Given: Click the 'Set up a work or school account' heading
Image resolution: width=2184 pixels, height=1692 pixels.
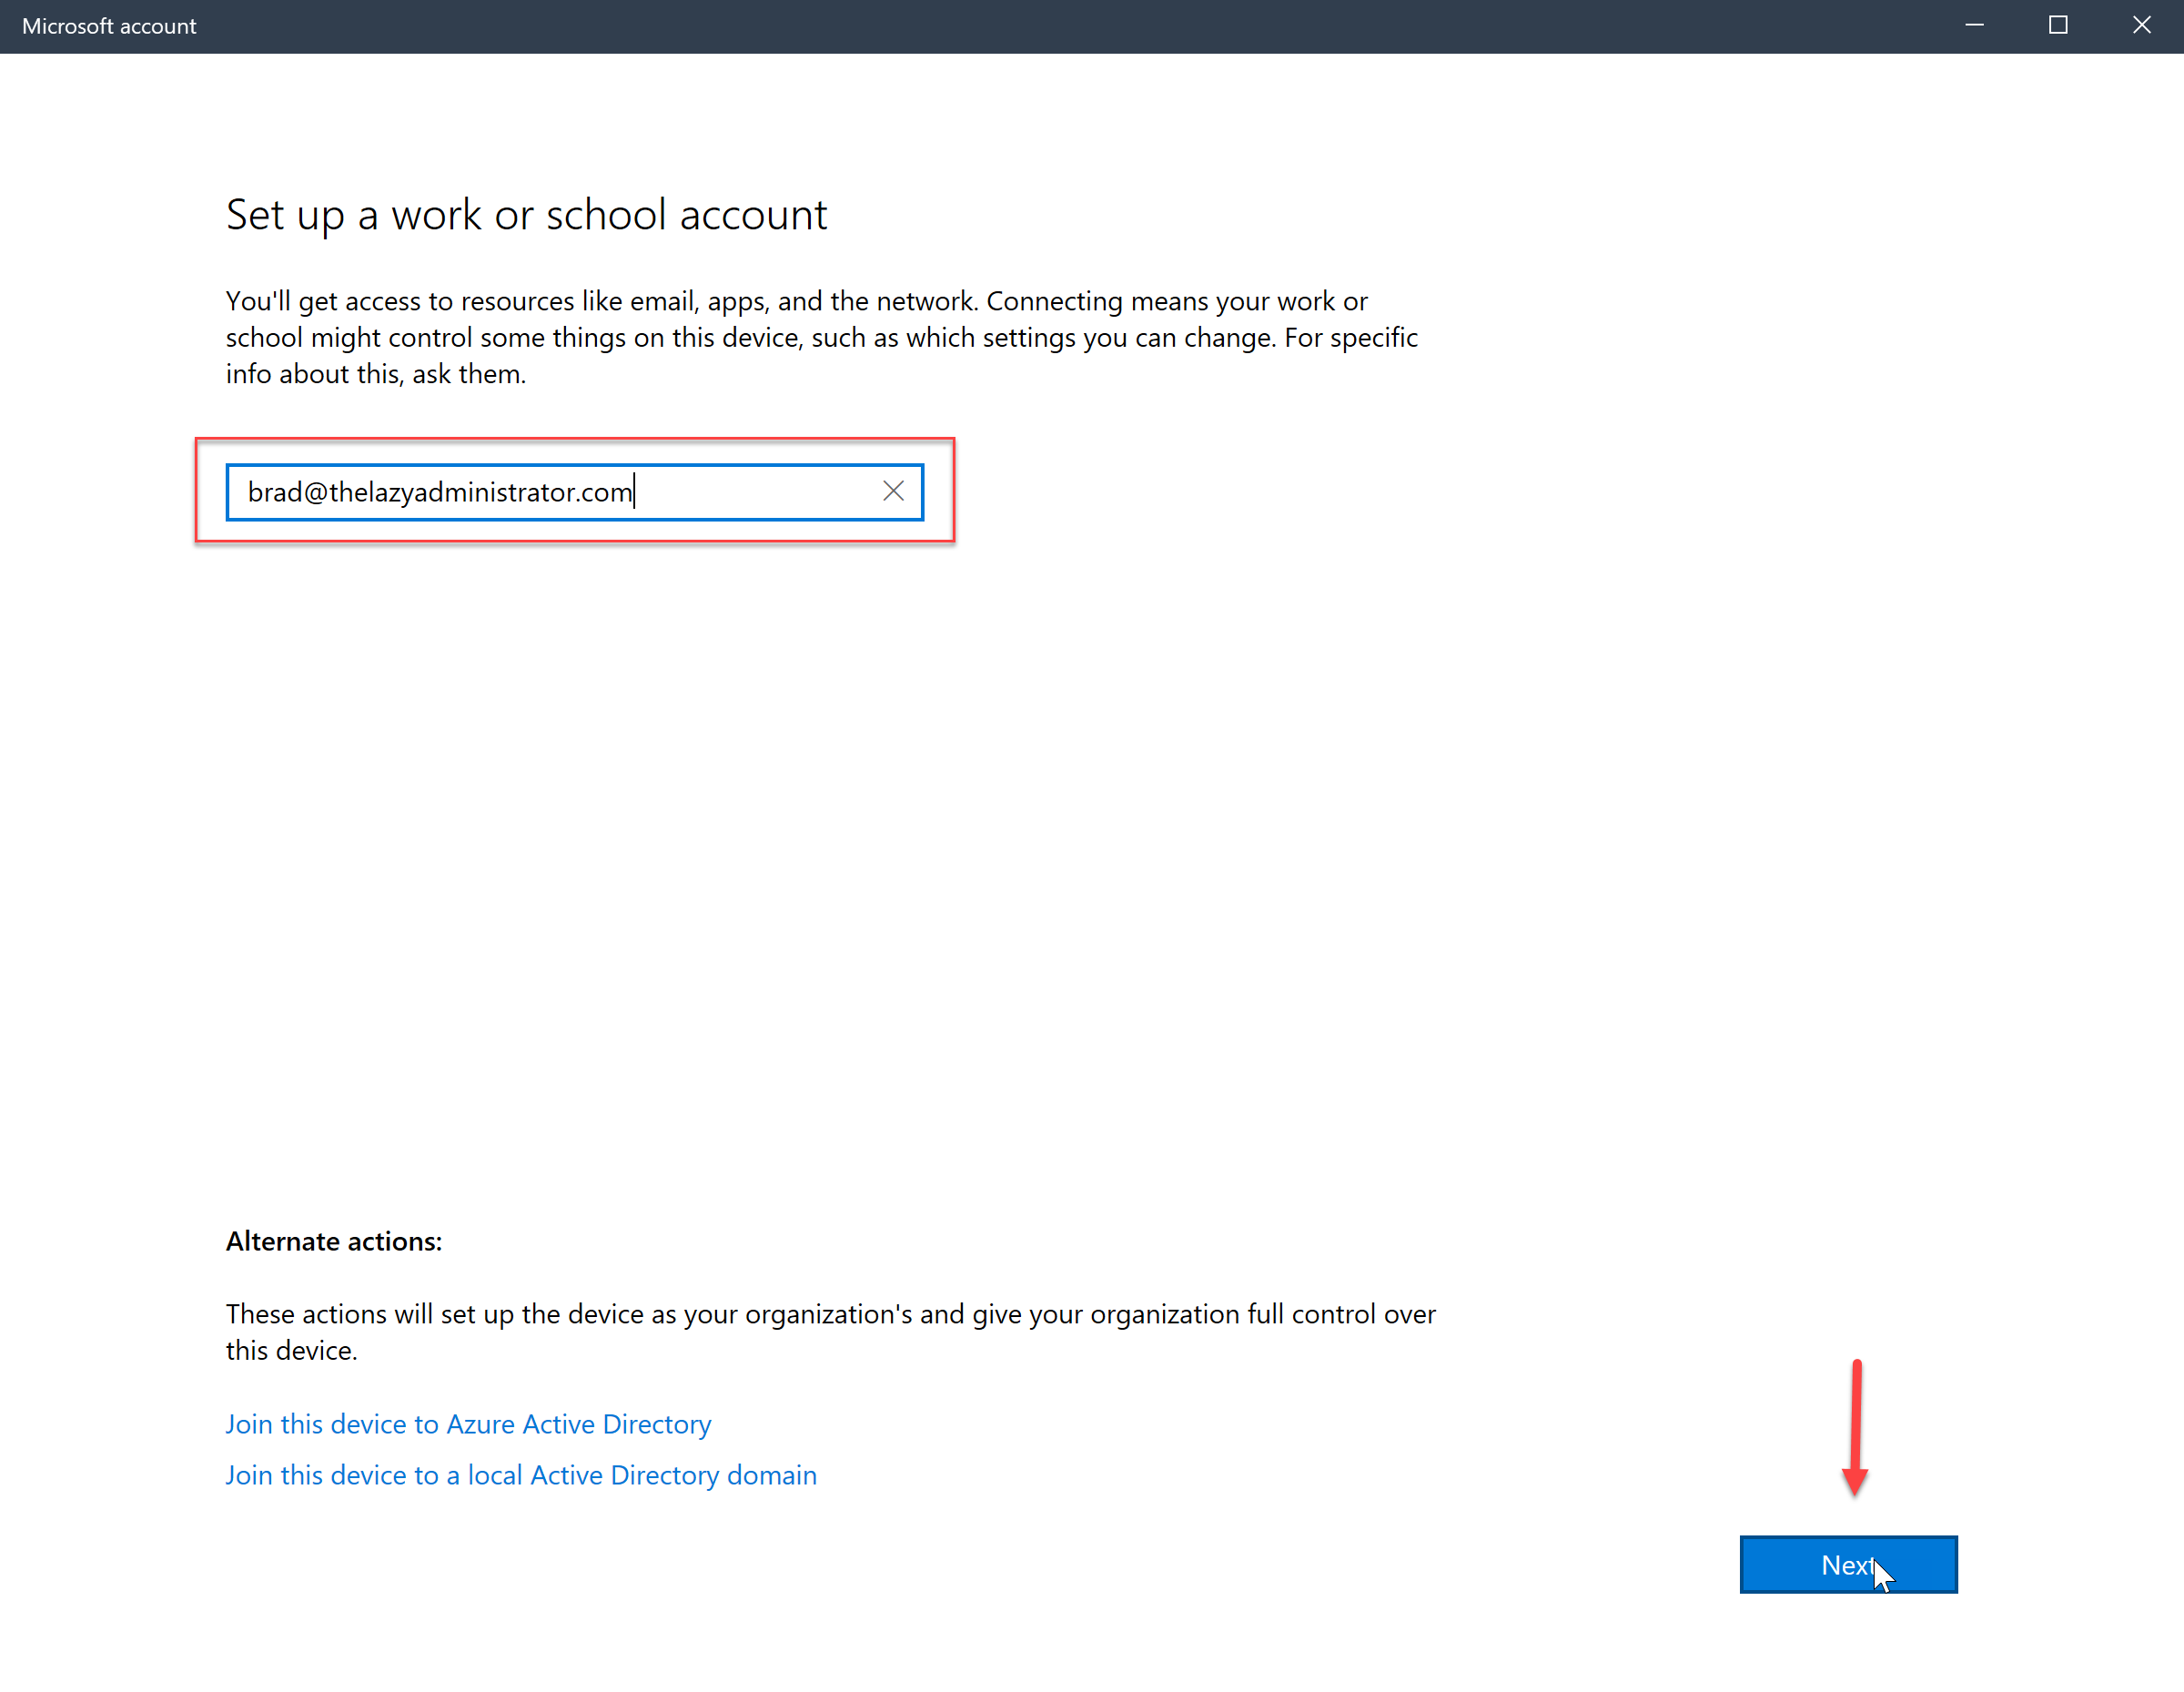Looking at the screenshot, I should click(x=526, y=215).
